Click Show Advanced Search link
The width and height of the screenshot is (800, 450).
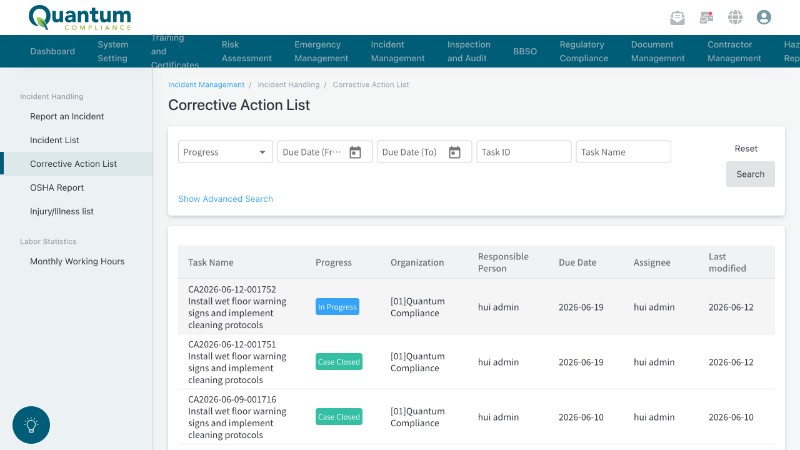point(226,199)
